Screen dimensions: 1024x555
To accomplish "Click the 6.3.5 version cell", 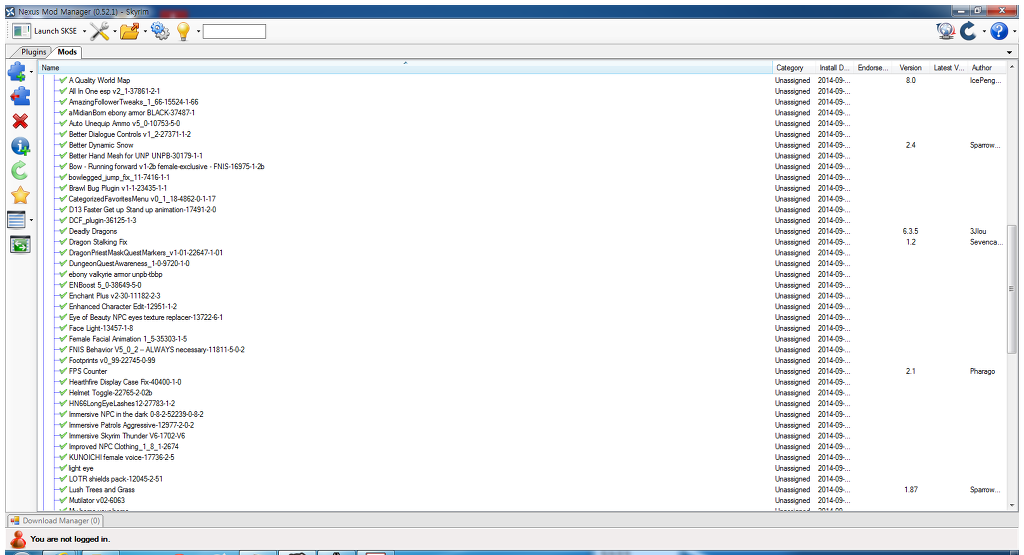I will 910,231.
